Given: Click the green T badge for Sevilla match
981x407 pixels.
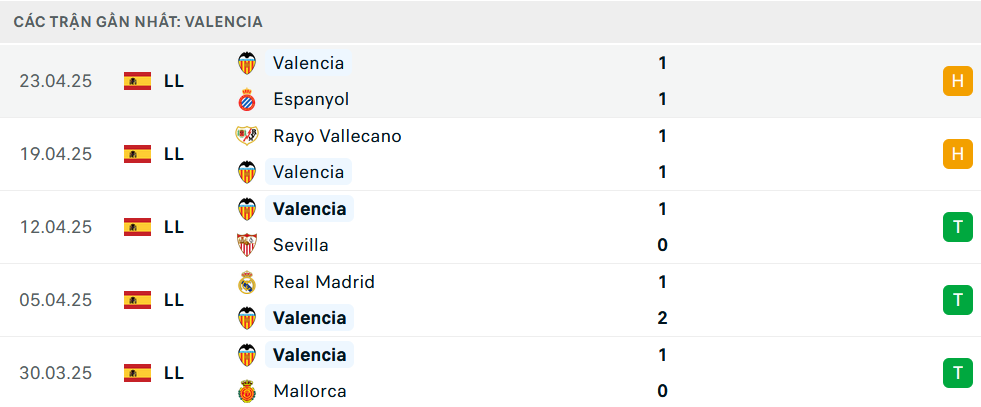Looking at the screenshot, I should click(x=958, y=227).
